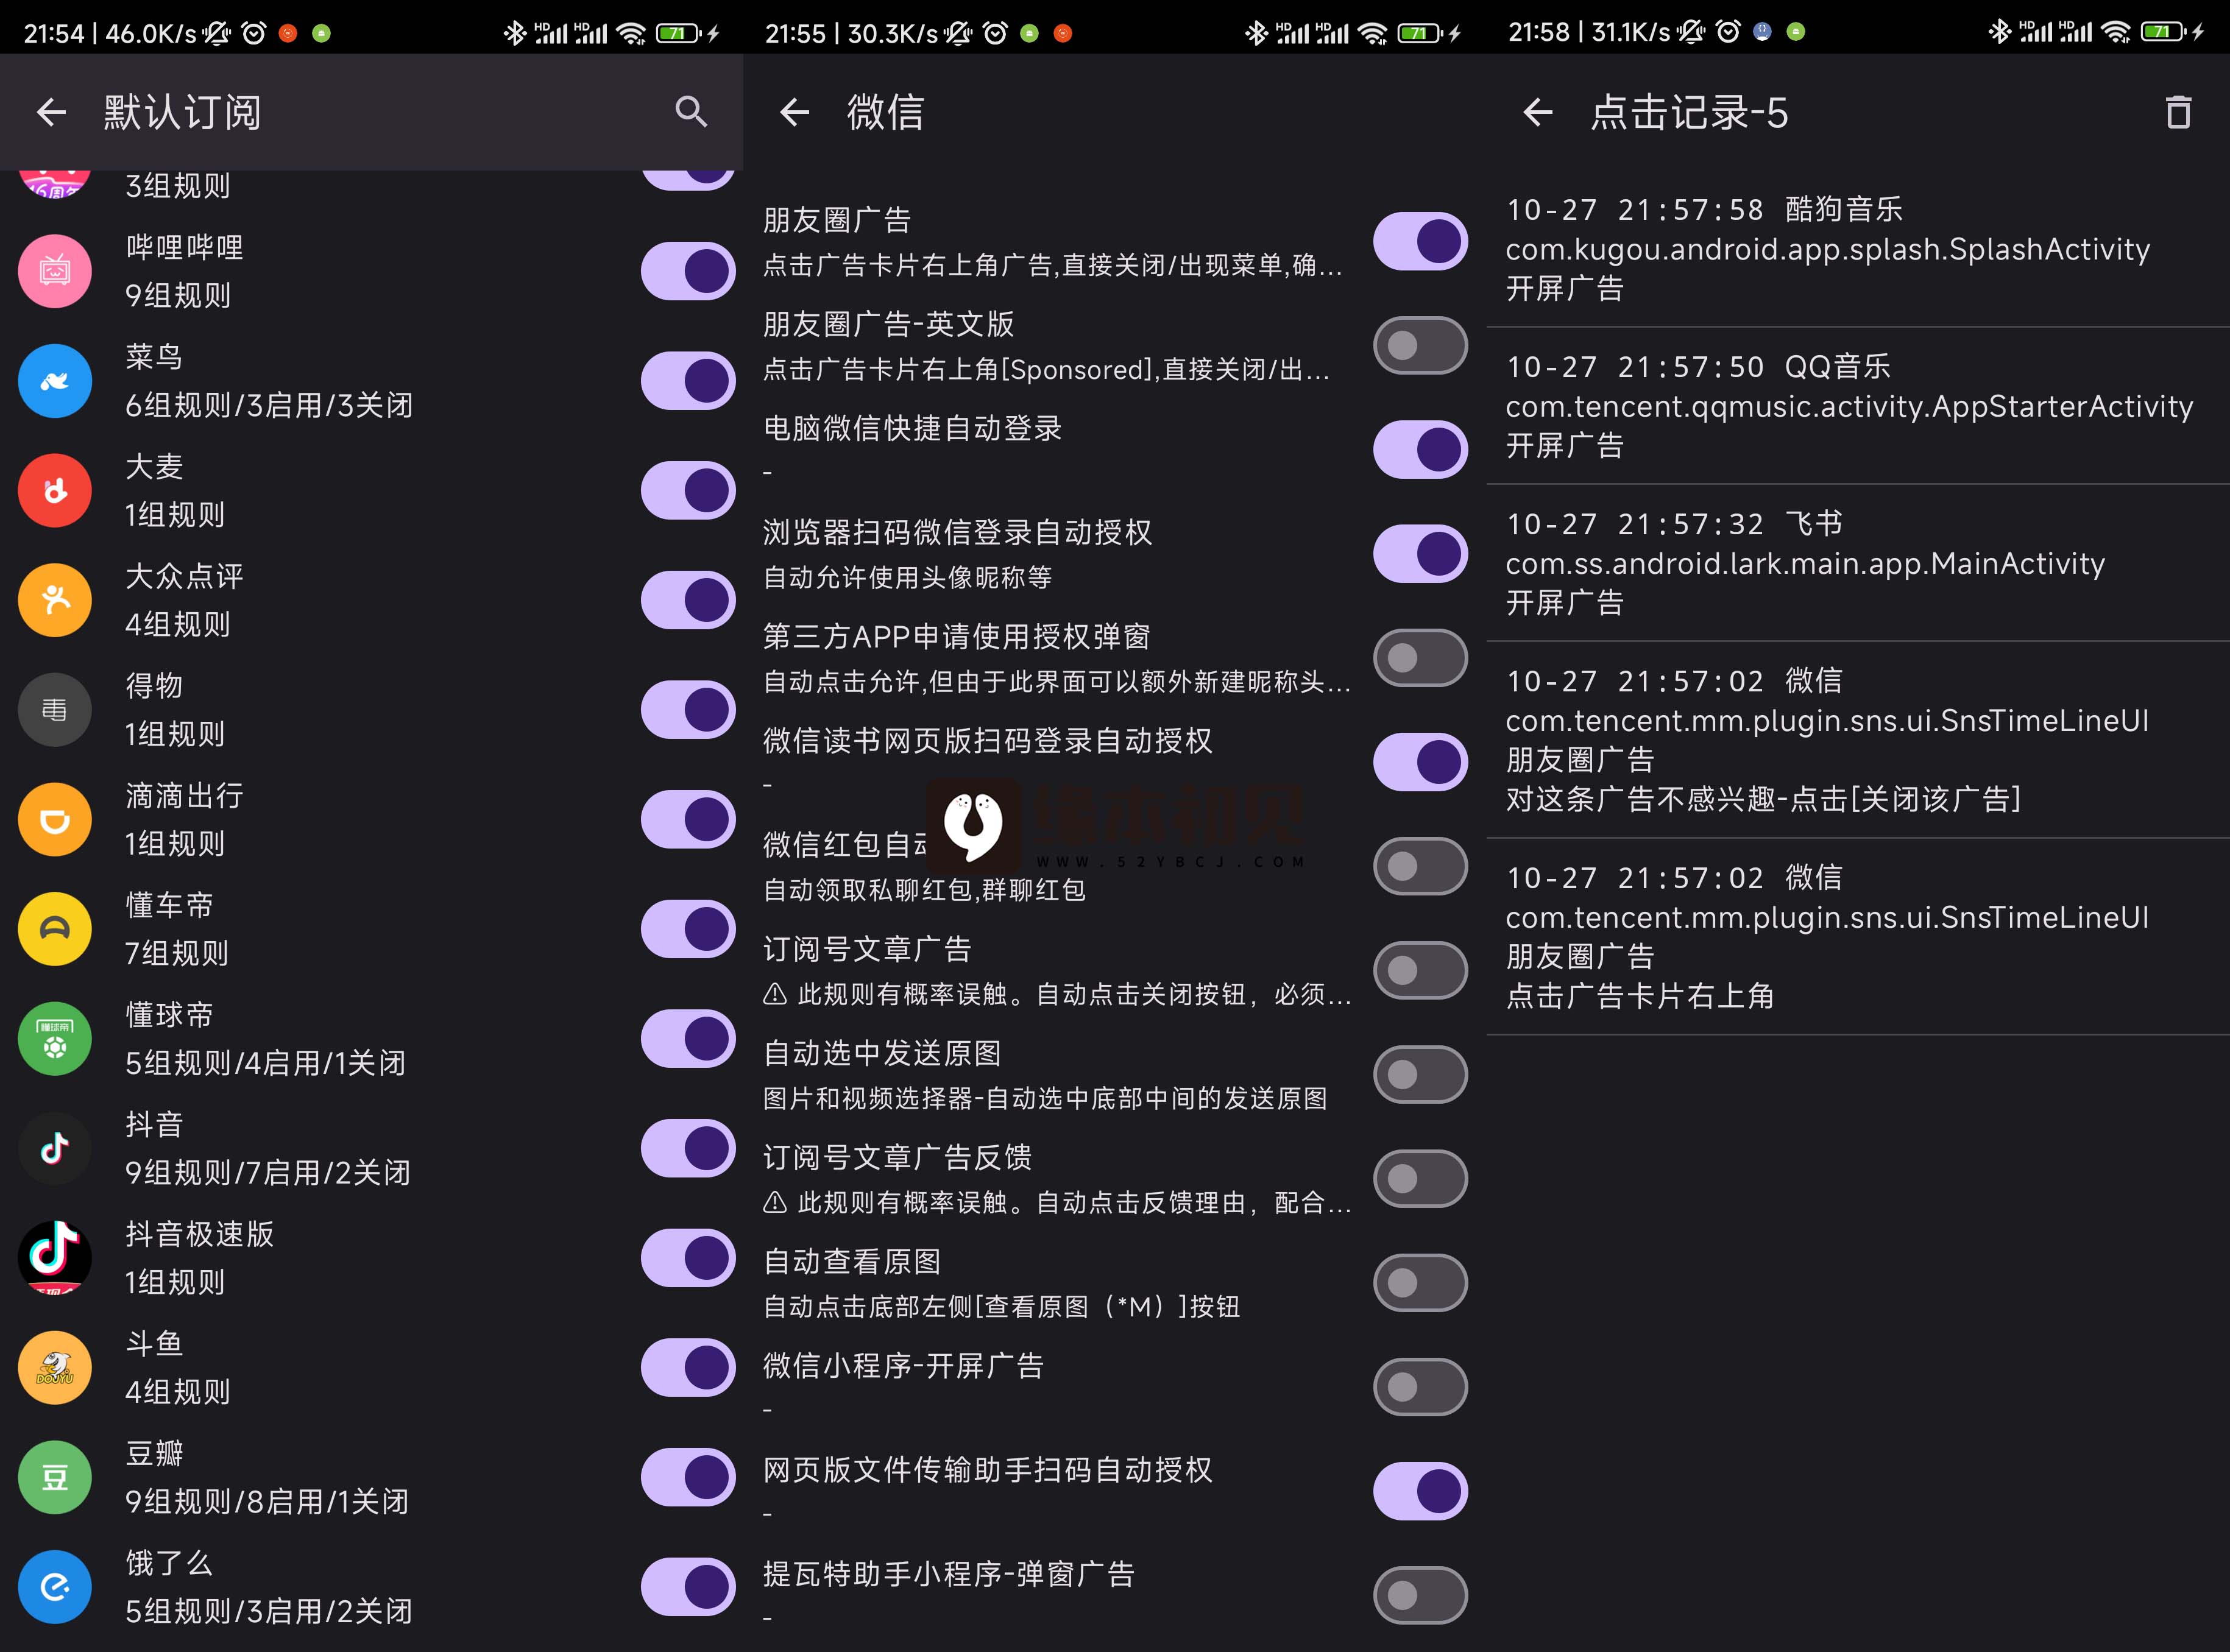Enable 自动选中发送原图 switch

tap(1420, 1075)
